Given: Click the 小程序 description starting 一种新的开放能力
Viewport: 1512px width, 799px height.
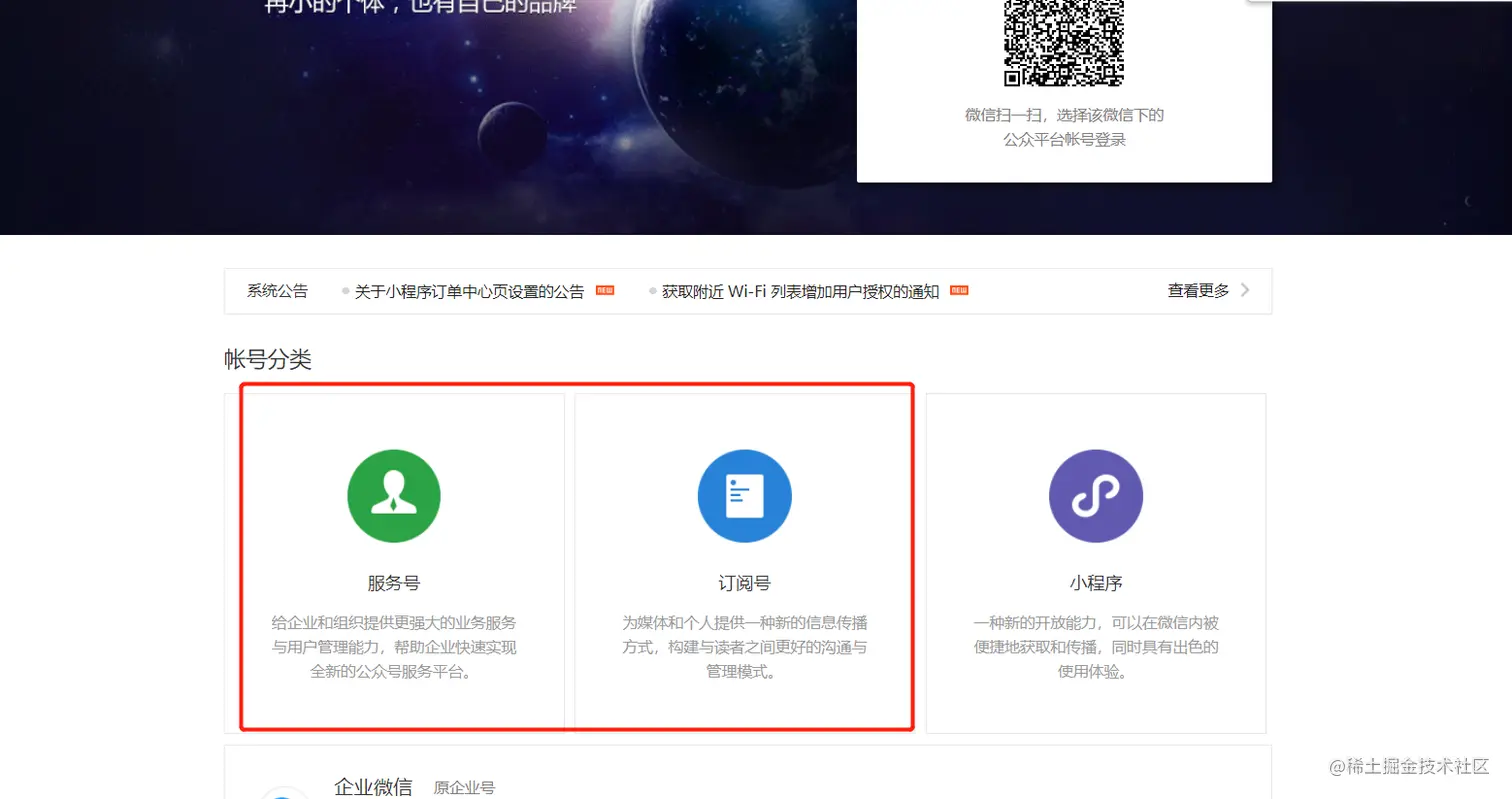Looking at the screenshot, I should point(1096,647).
